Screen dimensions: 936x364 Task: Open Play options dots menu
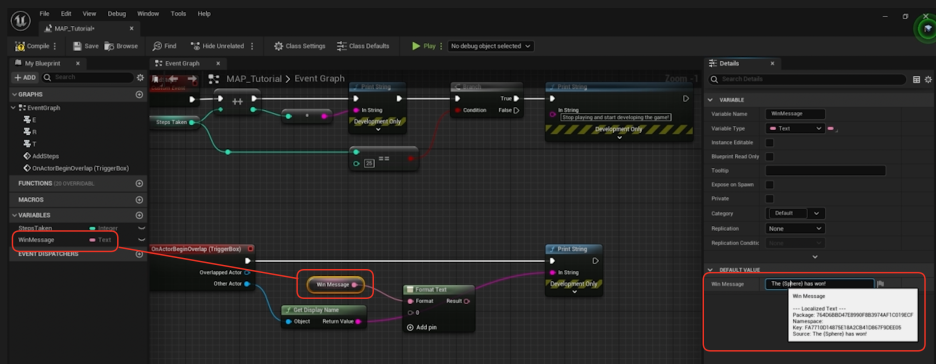coord(441,46)
